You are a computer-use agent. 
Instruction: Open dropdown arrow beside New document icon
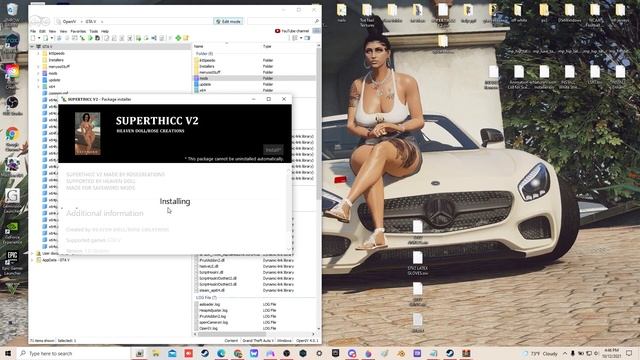coord(39,38)
